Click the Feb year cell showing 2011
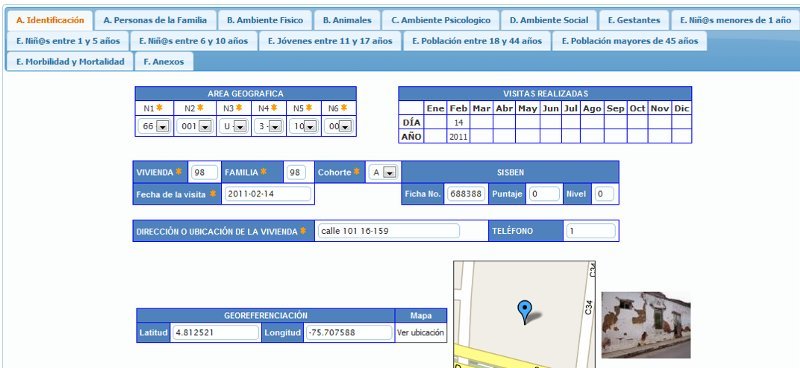 (x=459, y=137)
